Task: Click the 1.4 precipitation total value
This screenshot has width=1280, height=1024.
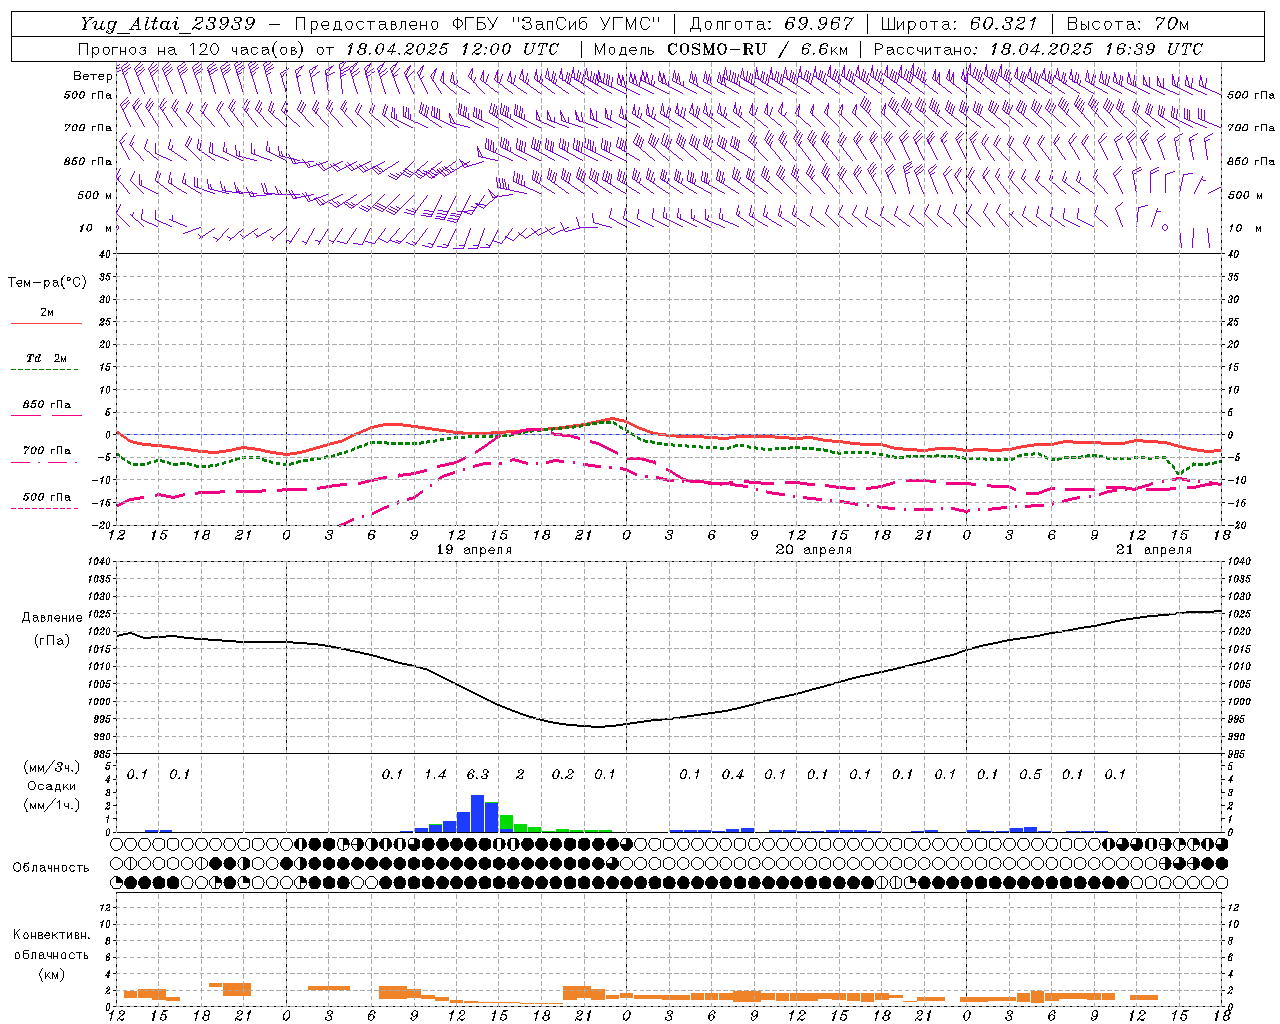Action: (x=435, y=775)
